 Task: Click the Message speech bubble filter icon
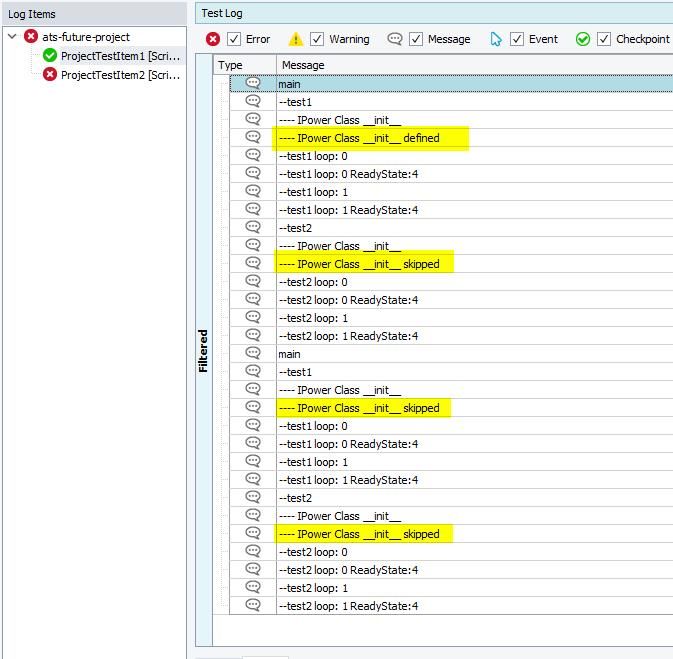(395, 39)
